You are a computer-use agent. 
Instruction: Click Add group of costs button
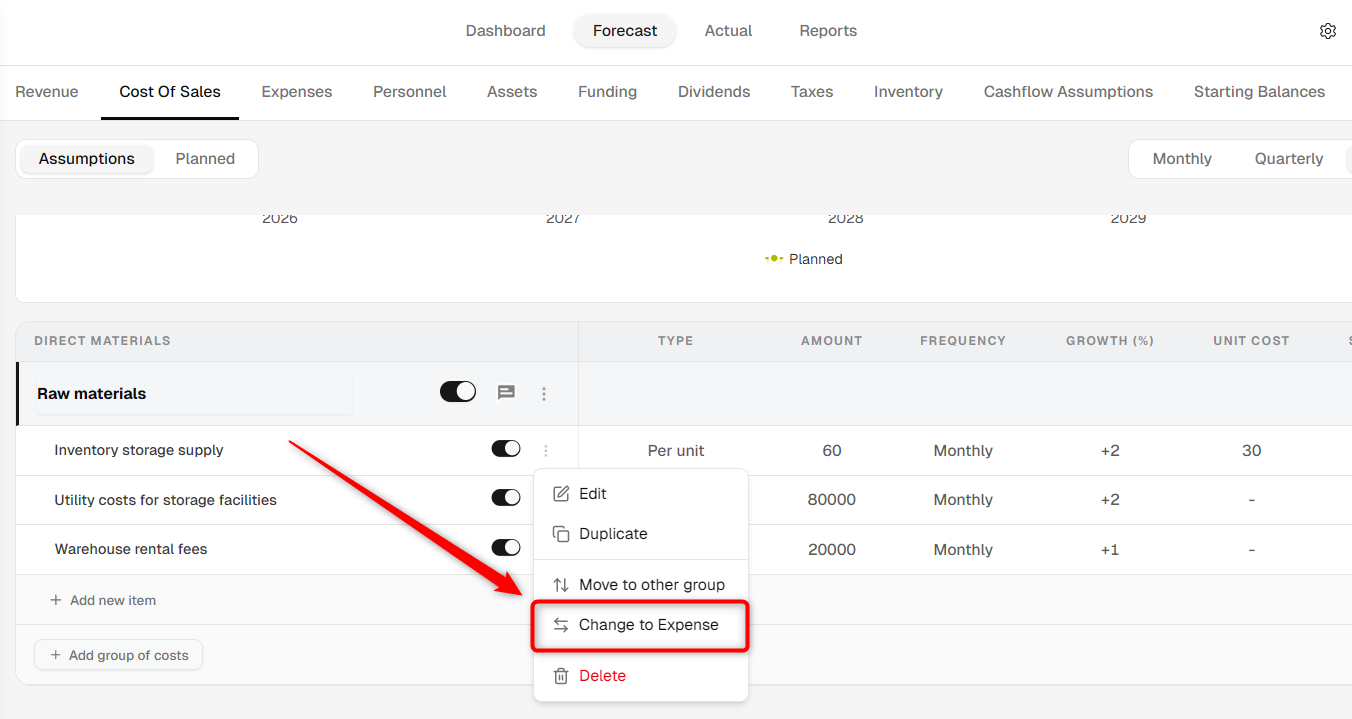pyautogui.click(x=119, y=655)
